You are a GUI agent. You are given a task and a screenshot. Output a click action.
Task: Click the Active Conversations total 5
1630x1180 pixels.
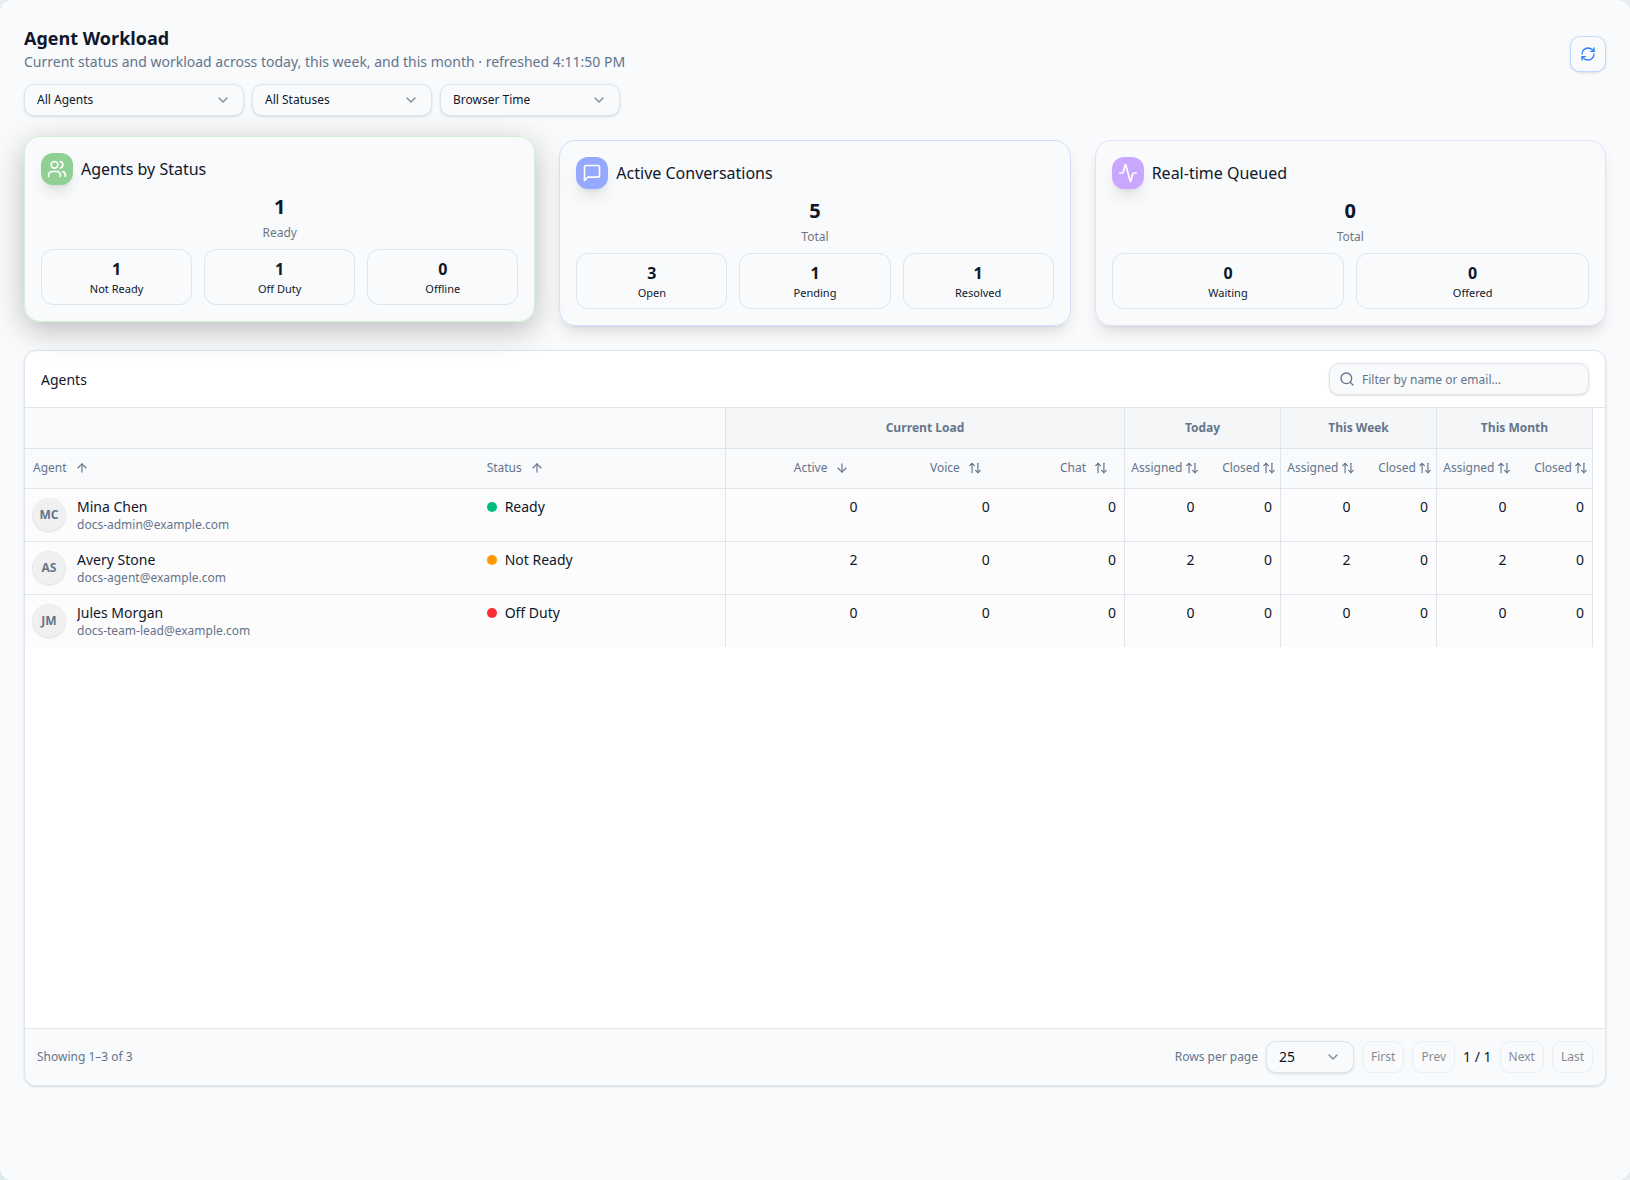click(815, 211)
